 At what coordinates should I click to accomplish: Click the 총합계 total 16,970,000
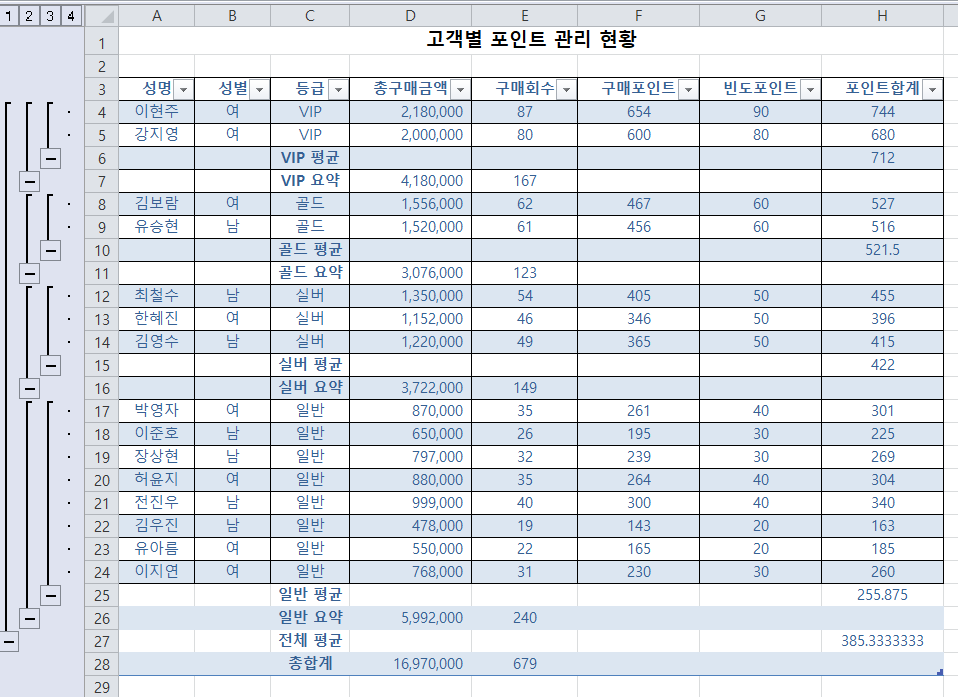point(410,663)
